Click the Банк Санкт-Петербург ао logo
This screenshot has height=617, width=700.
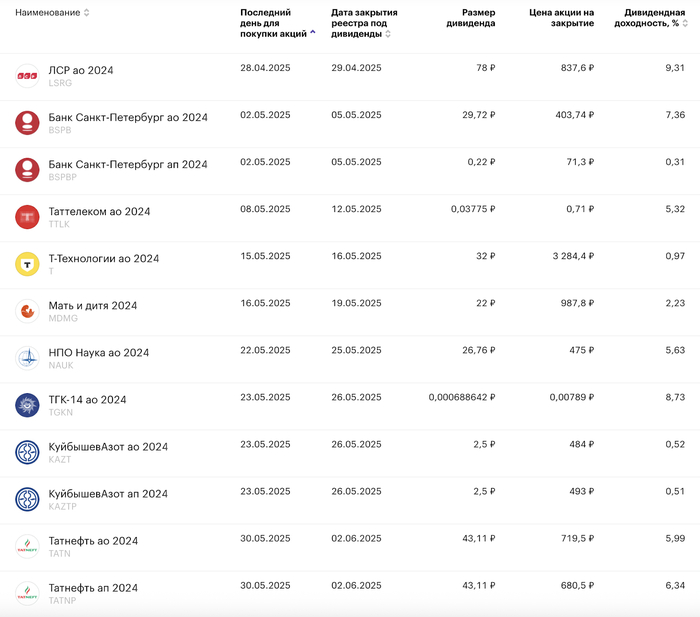coord(27,123)
